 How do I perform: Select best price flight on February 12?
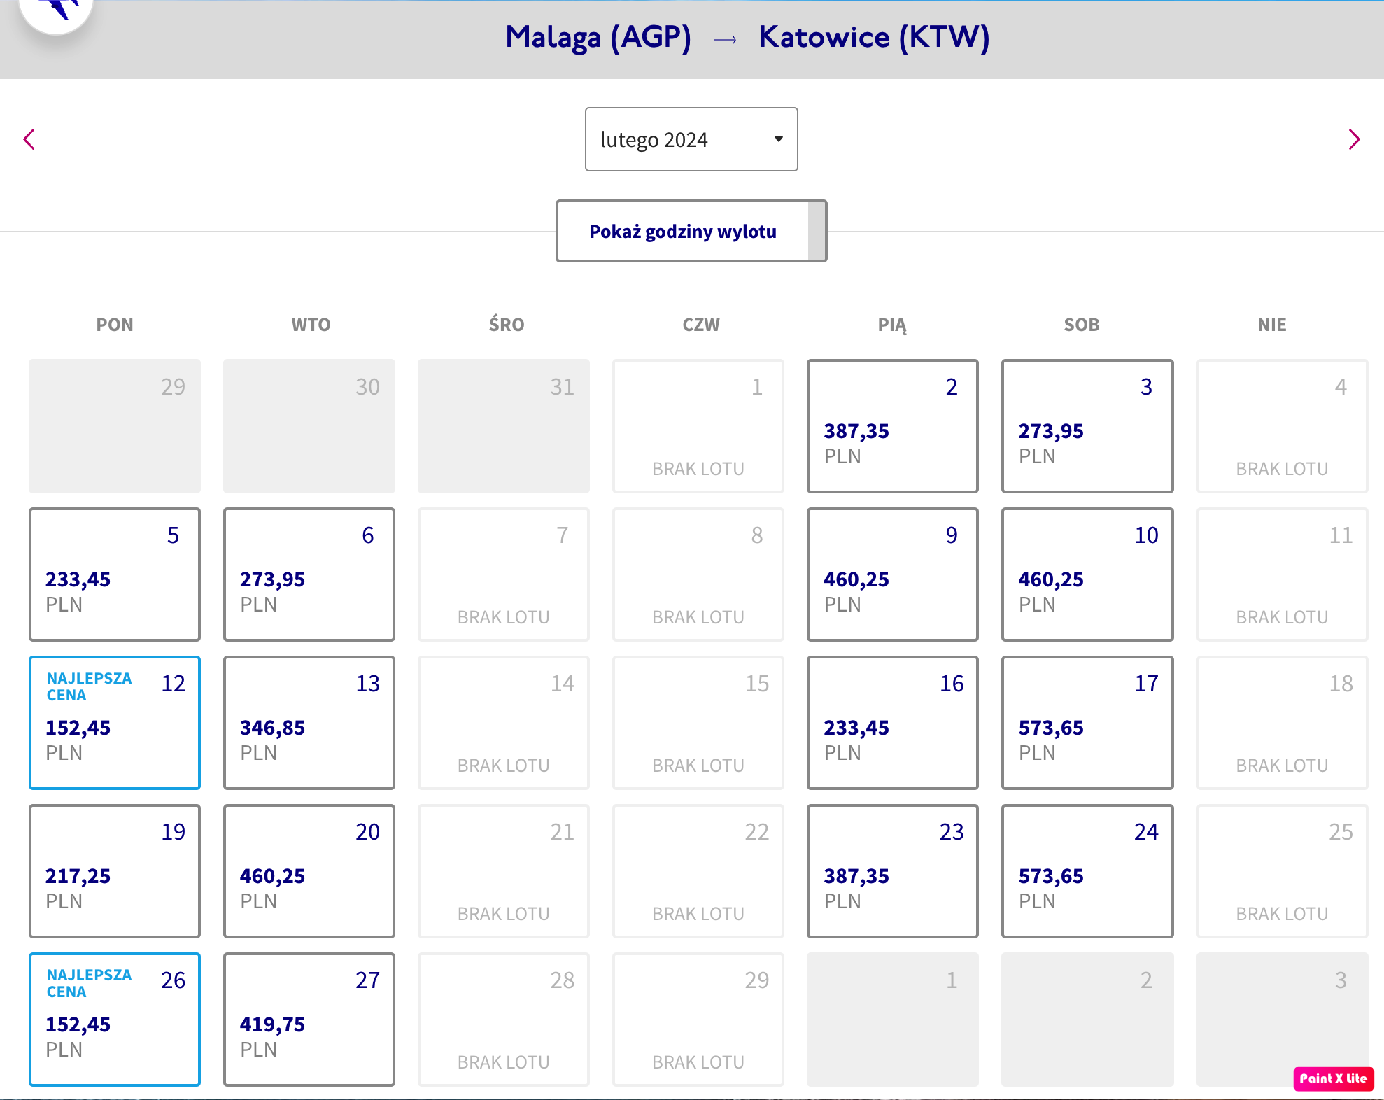(115, 722)
